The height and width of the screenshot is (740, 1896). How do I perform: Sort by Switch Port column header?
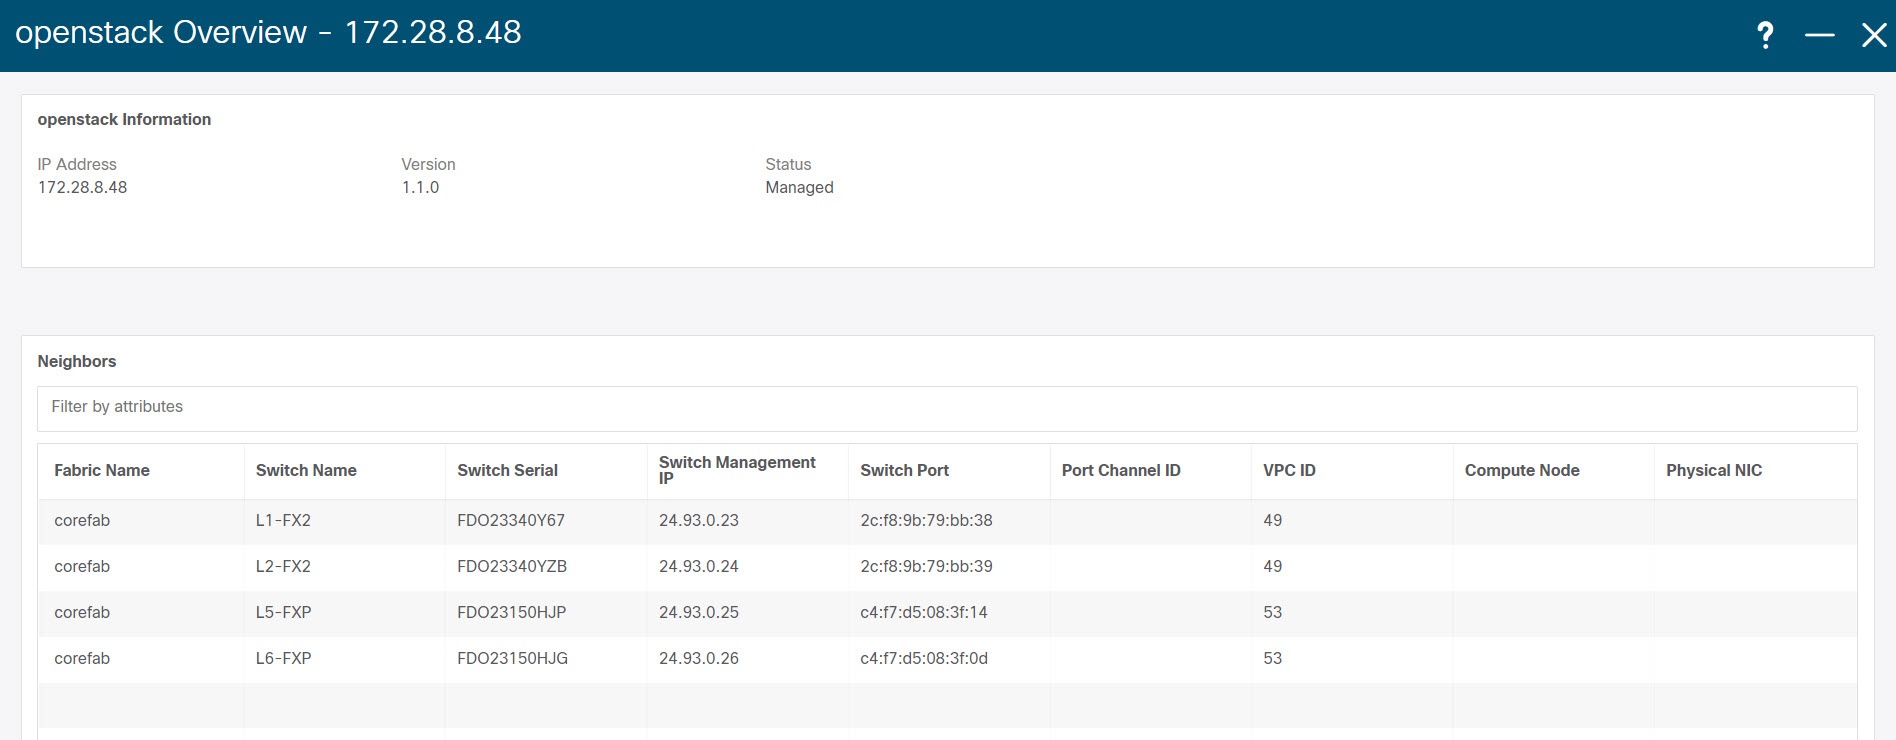pos(904,471)
